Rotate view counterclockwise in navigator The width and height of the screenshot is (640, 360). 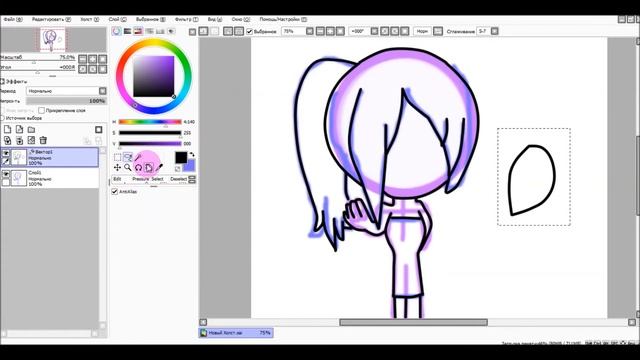click(83, 69)
